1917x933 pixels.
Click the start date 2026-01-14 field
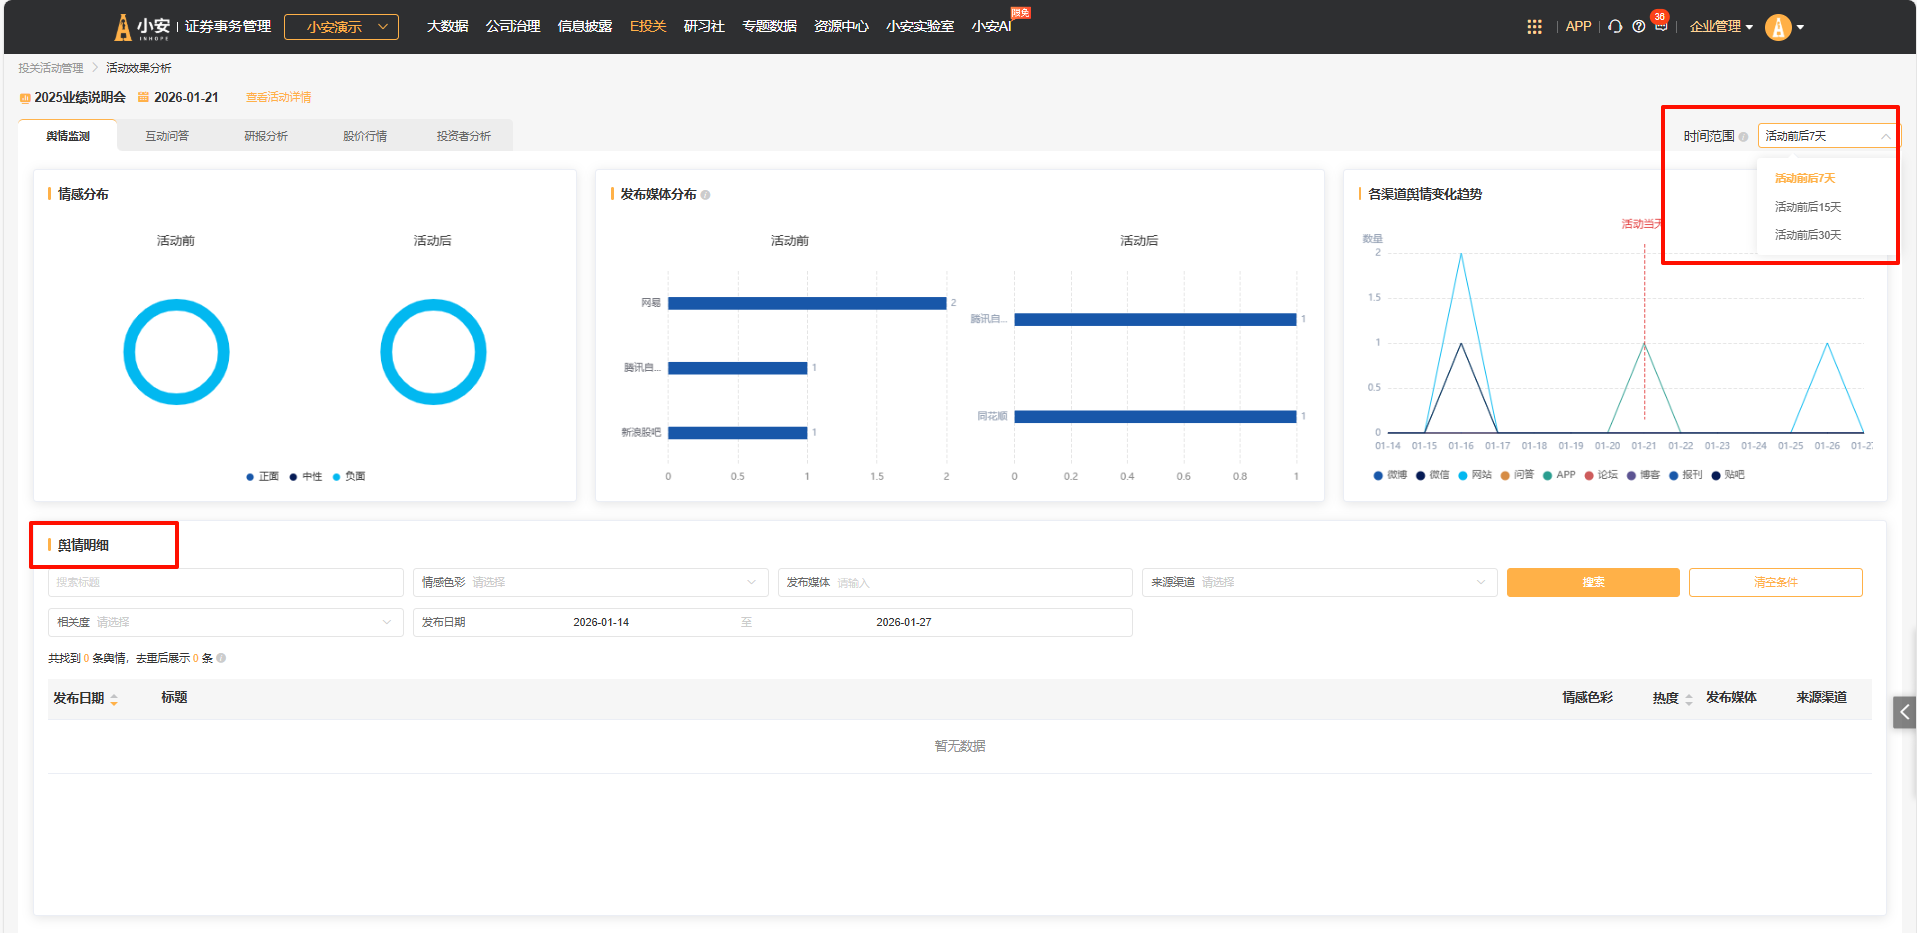click(601, 622)
